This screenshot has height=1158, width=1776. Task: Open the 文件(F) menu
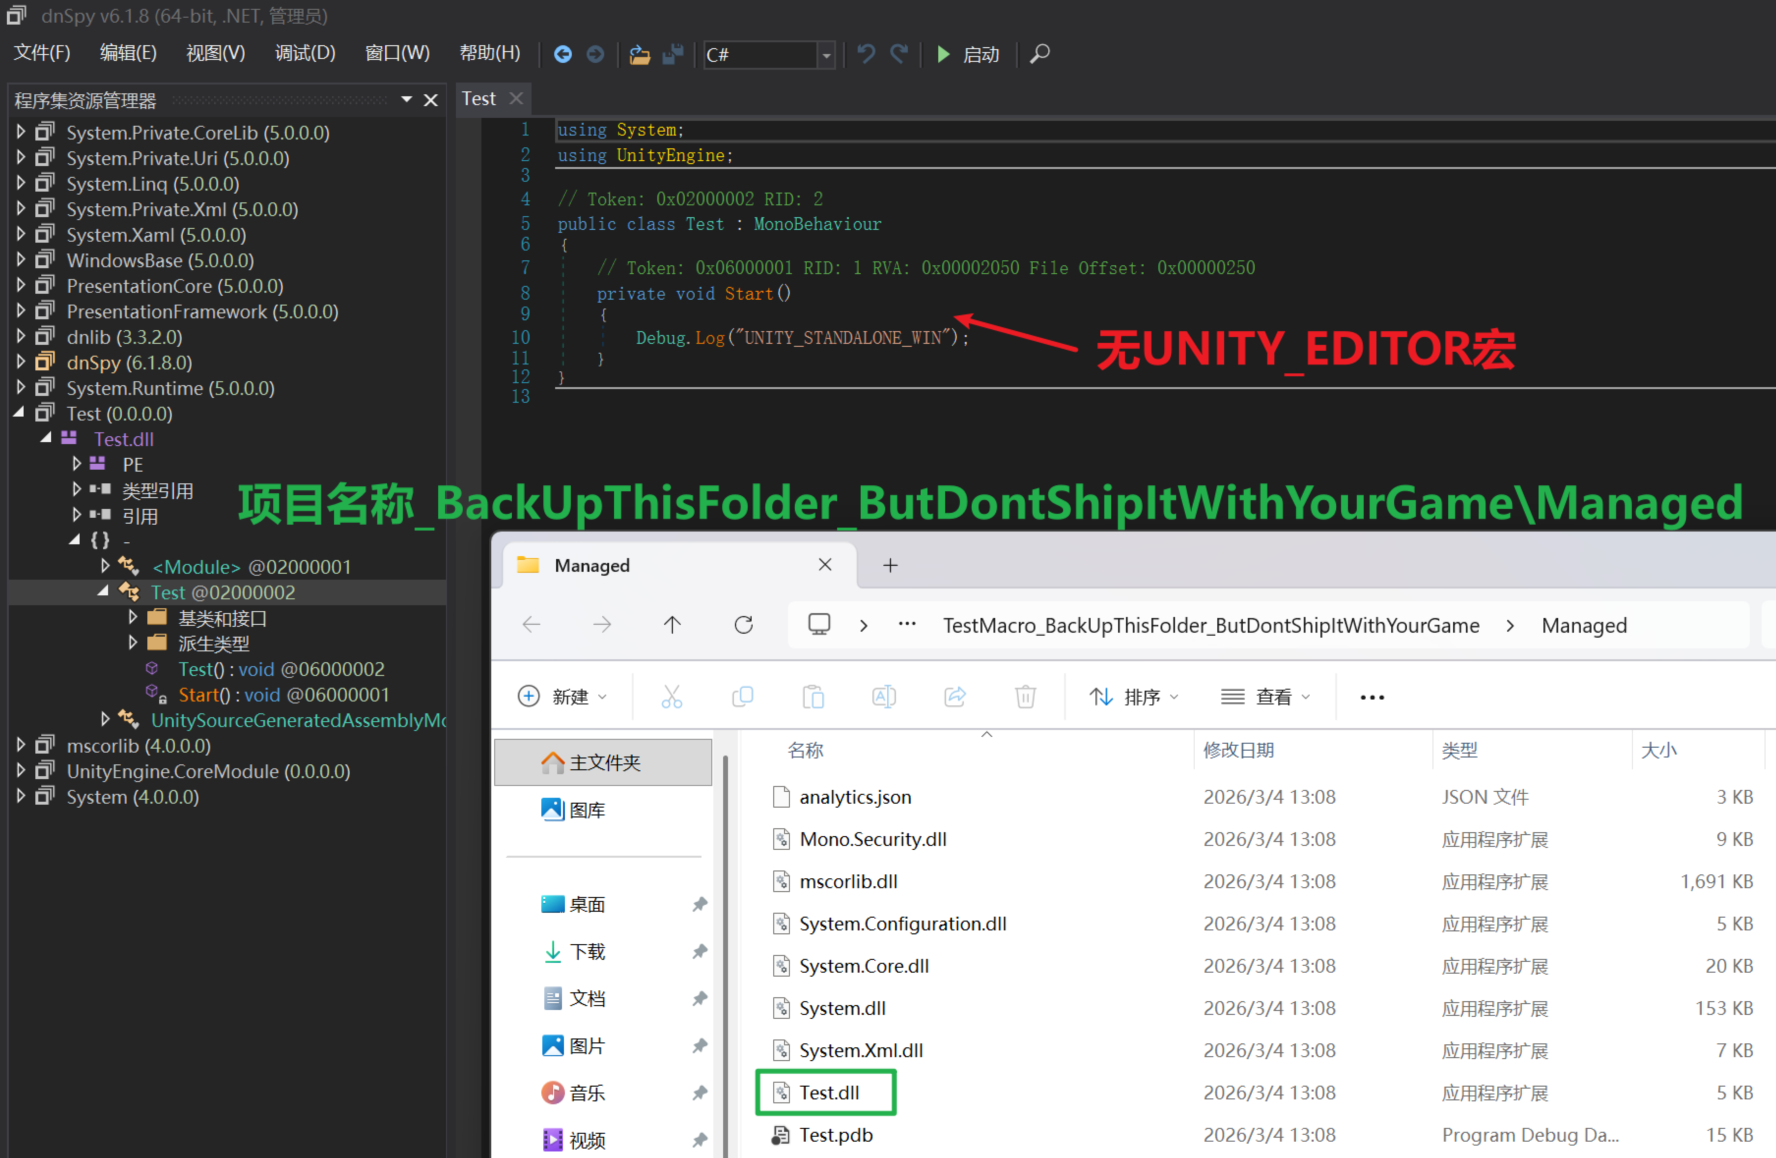coord(42,53)
